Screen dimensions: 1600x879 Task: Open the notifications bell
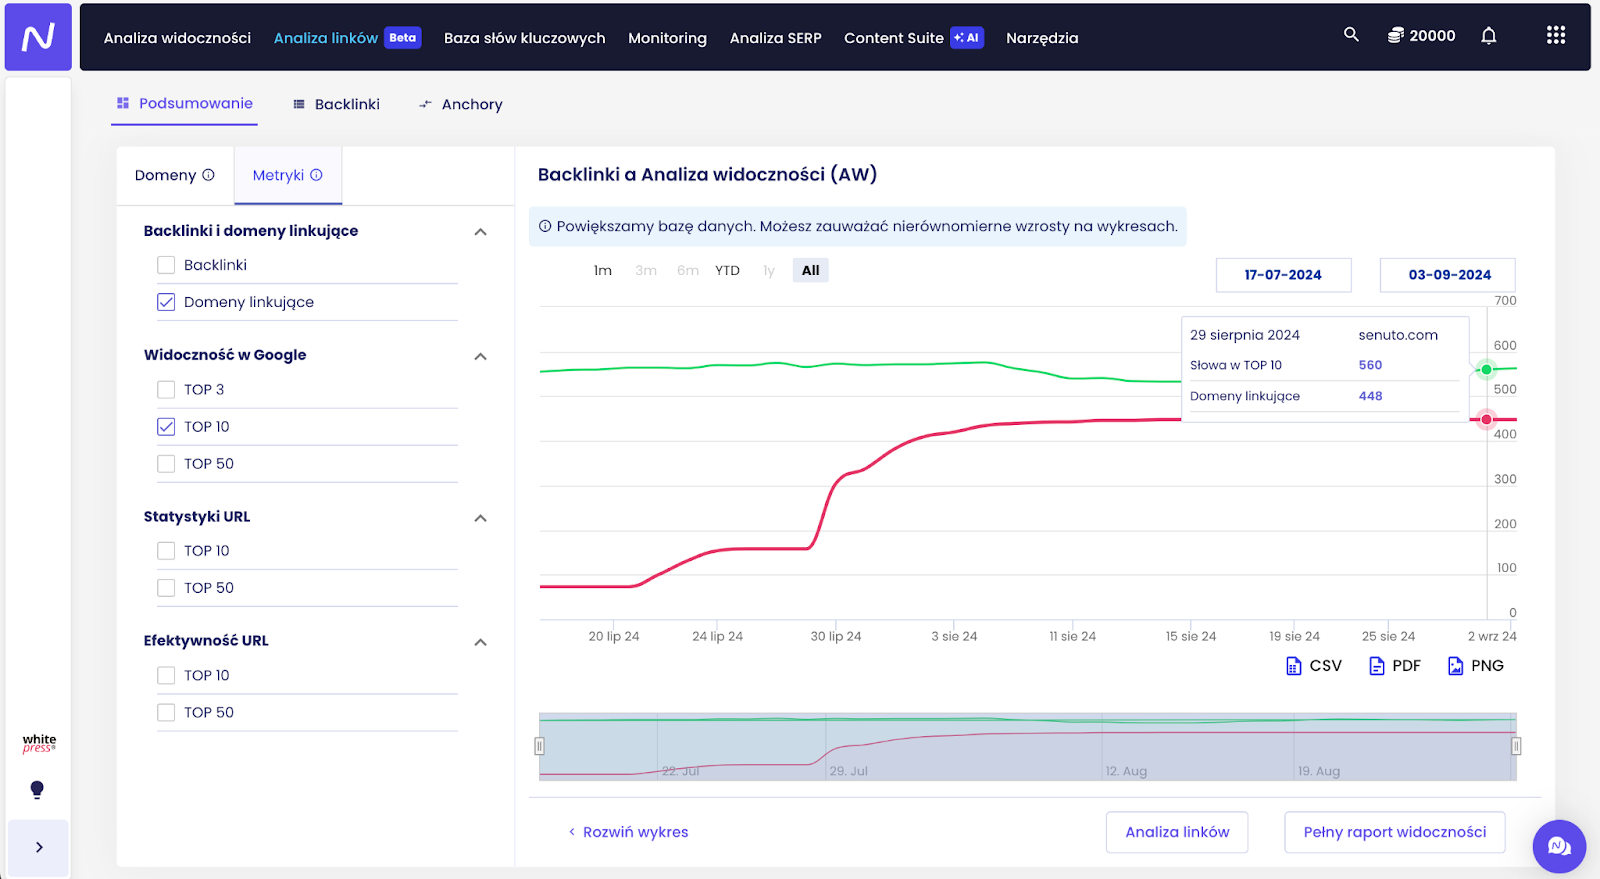click(1488, 36)
